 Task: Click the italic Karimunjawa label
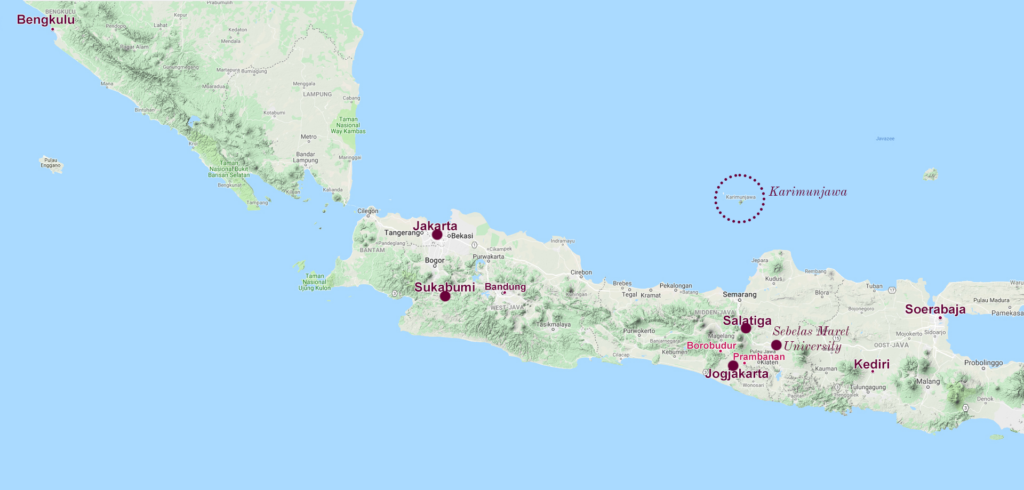click(808, 192)
